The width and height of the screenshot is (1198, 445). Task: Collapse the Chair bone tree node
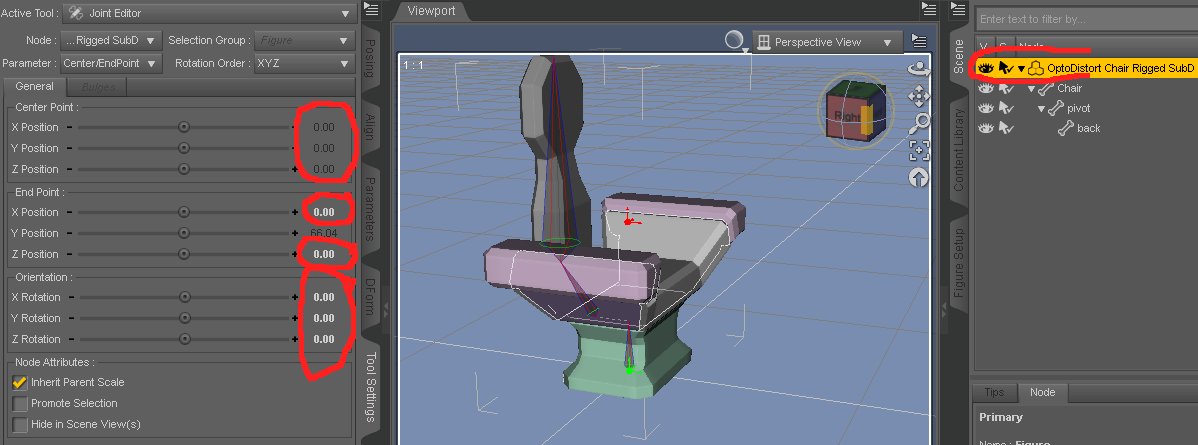pyautogui.click(x=1031, y=89)
